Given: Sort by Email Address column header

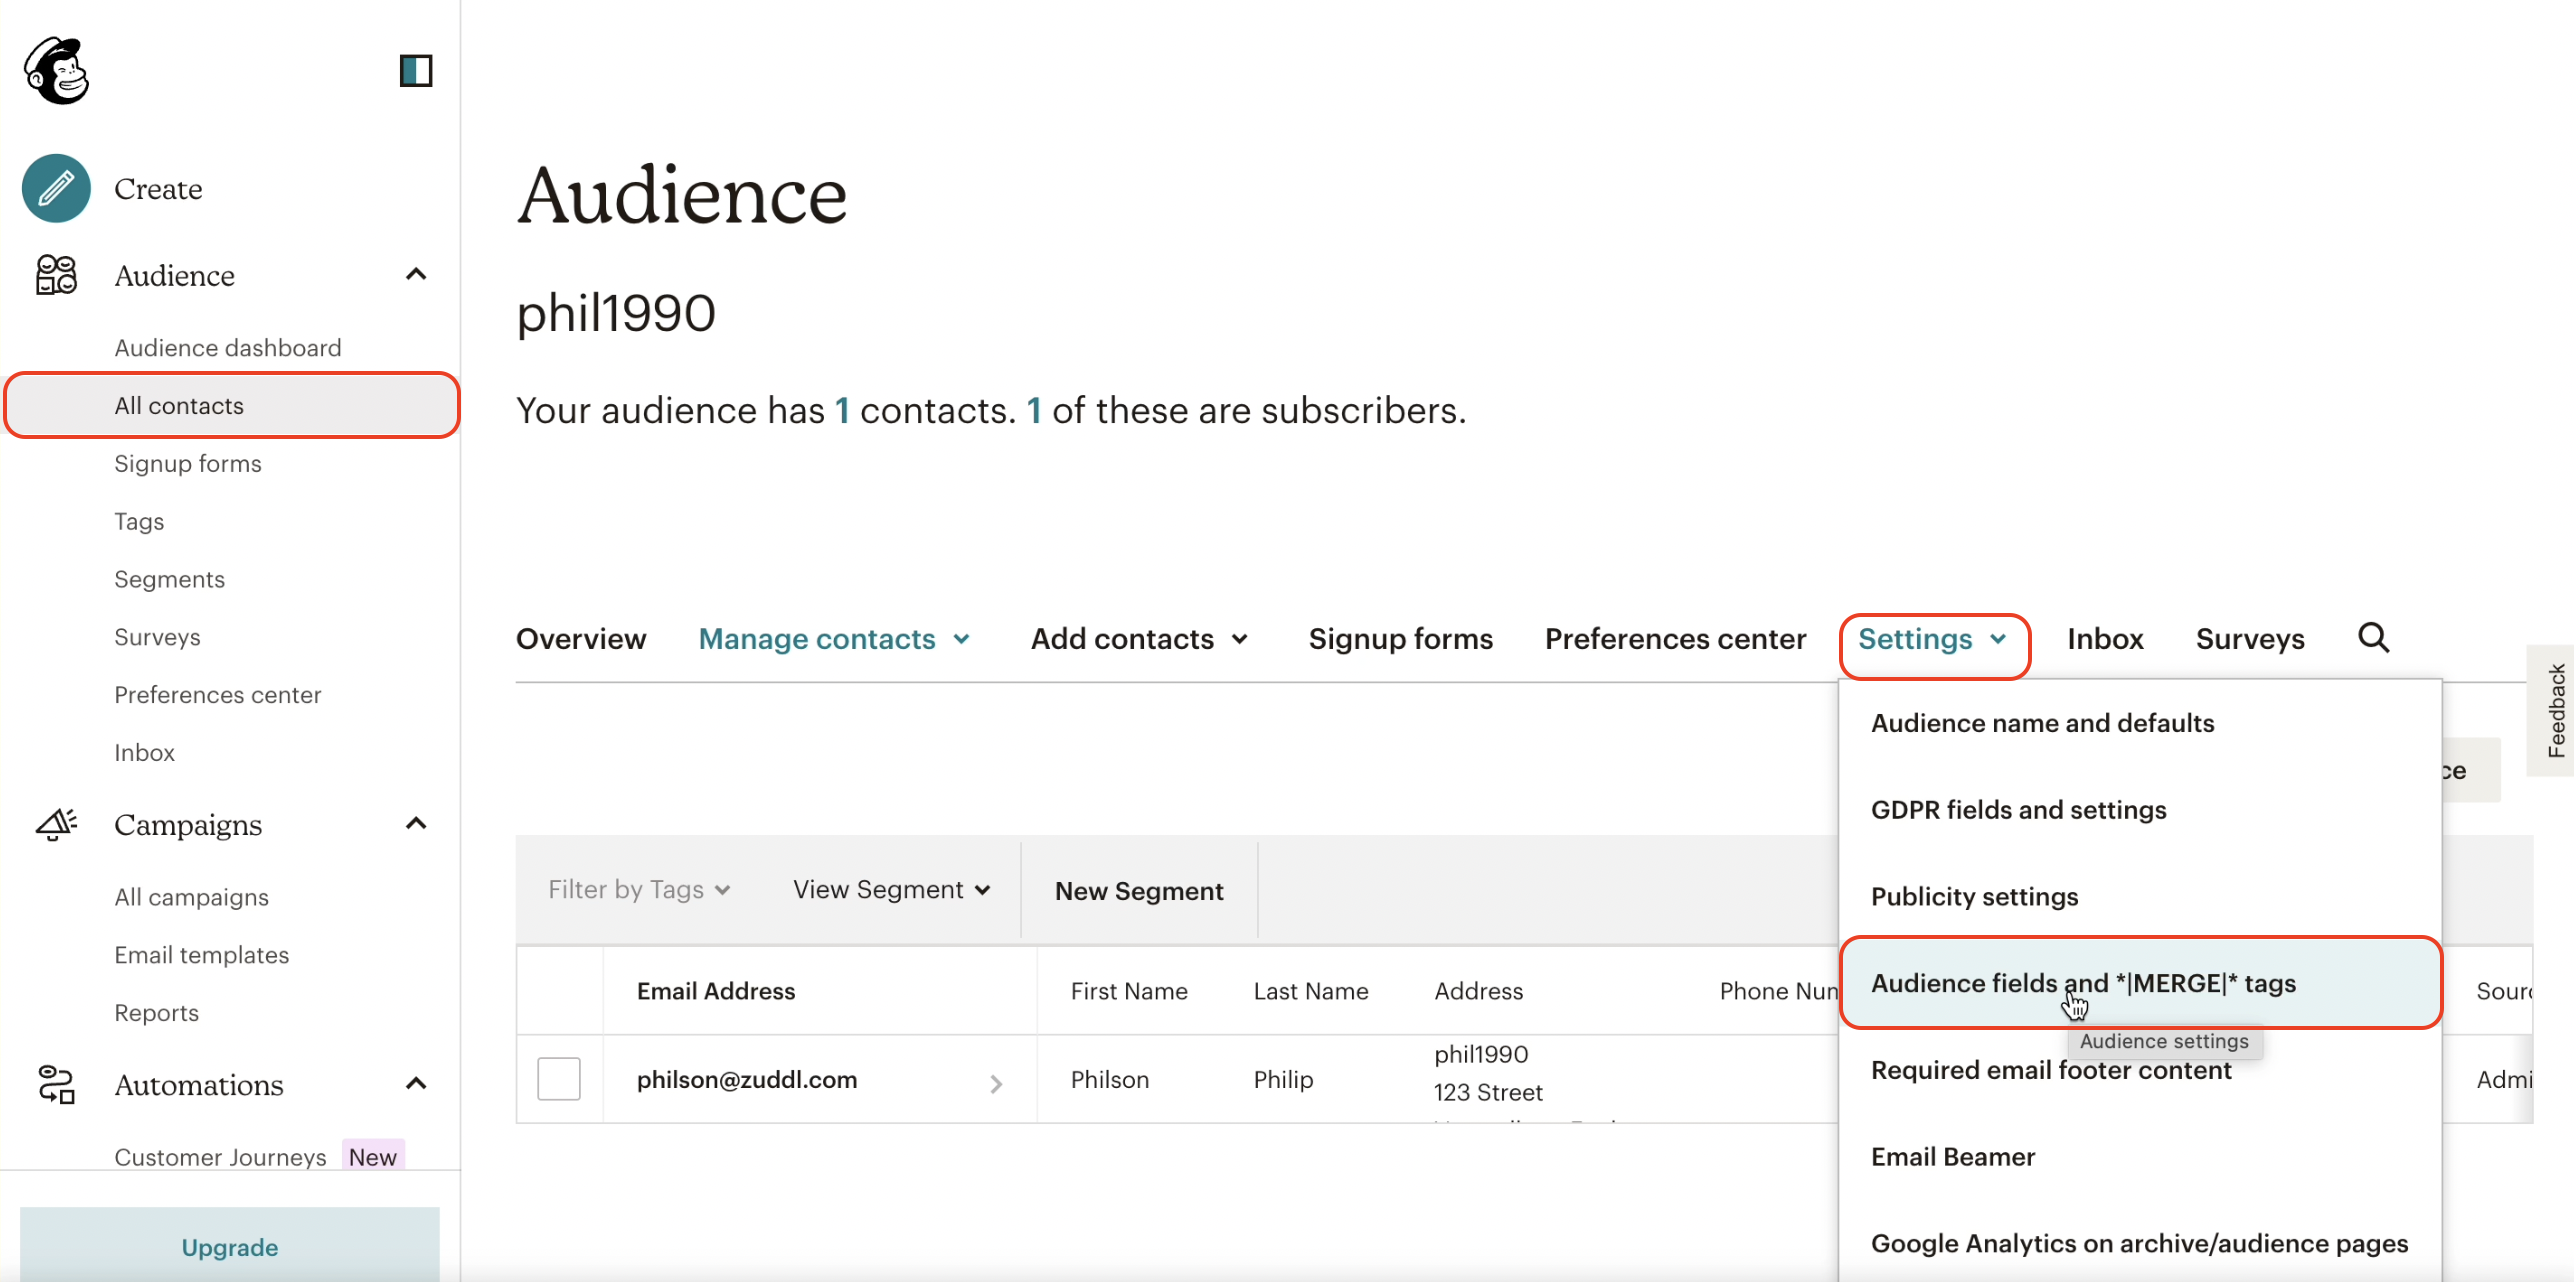Looking at the screenshot, I should 716,991.
